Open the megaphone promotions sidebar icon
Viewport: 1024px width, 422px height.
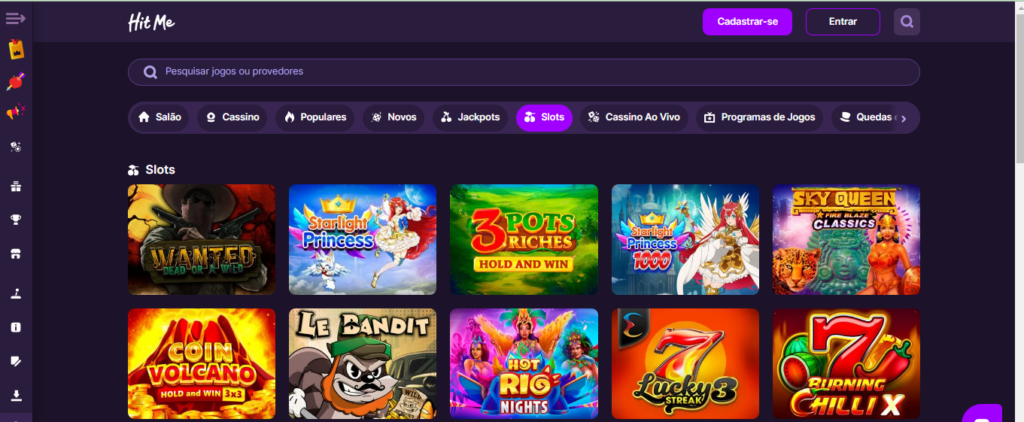pyautogui.click(x=16, y=112)
